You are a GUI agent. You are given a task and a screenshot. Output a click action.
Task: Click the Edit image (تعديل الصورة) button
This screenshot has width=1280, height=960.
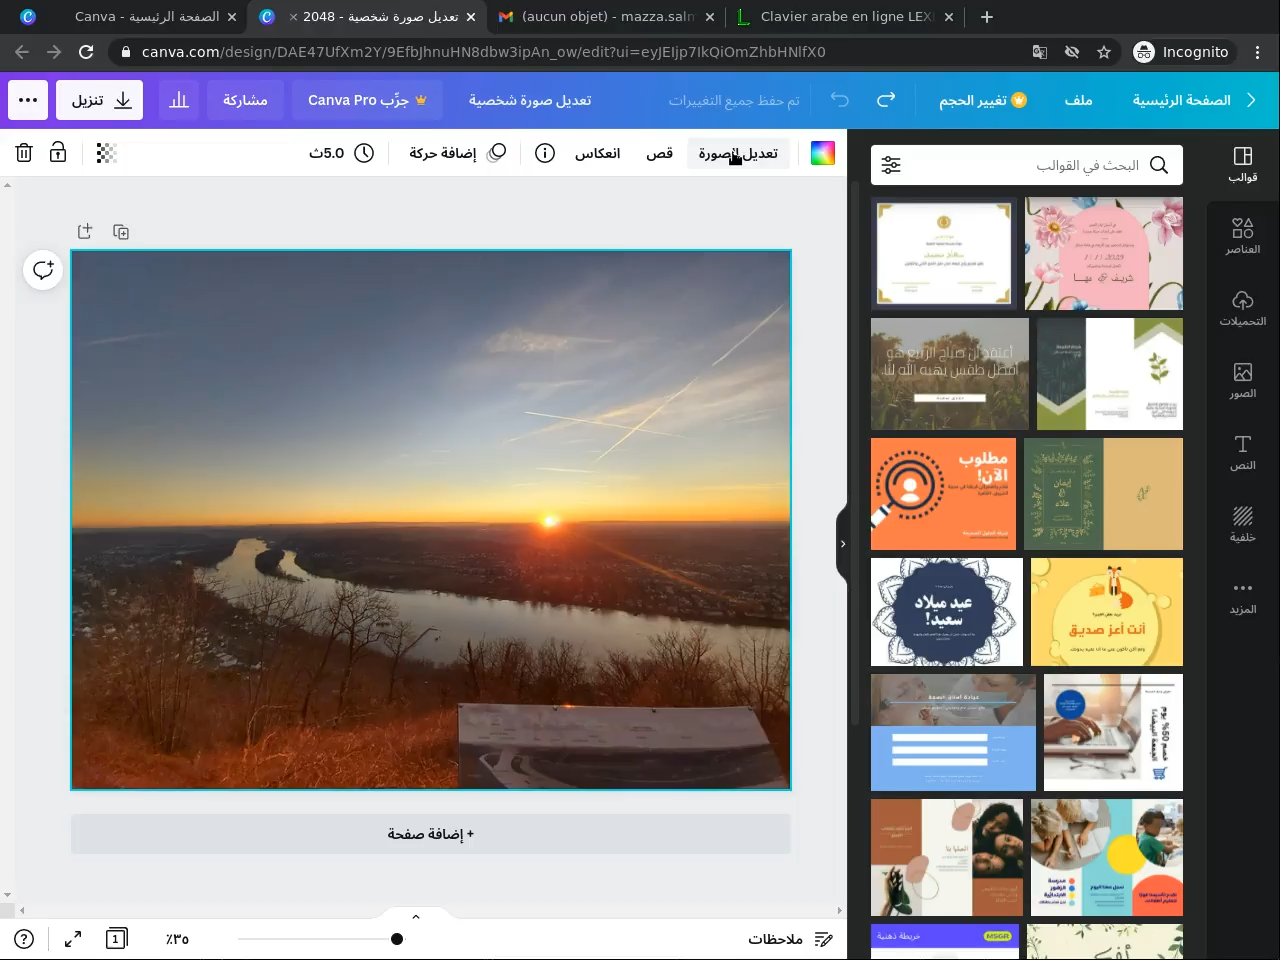738,153
